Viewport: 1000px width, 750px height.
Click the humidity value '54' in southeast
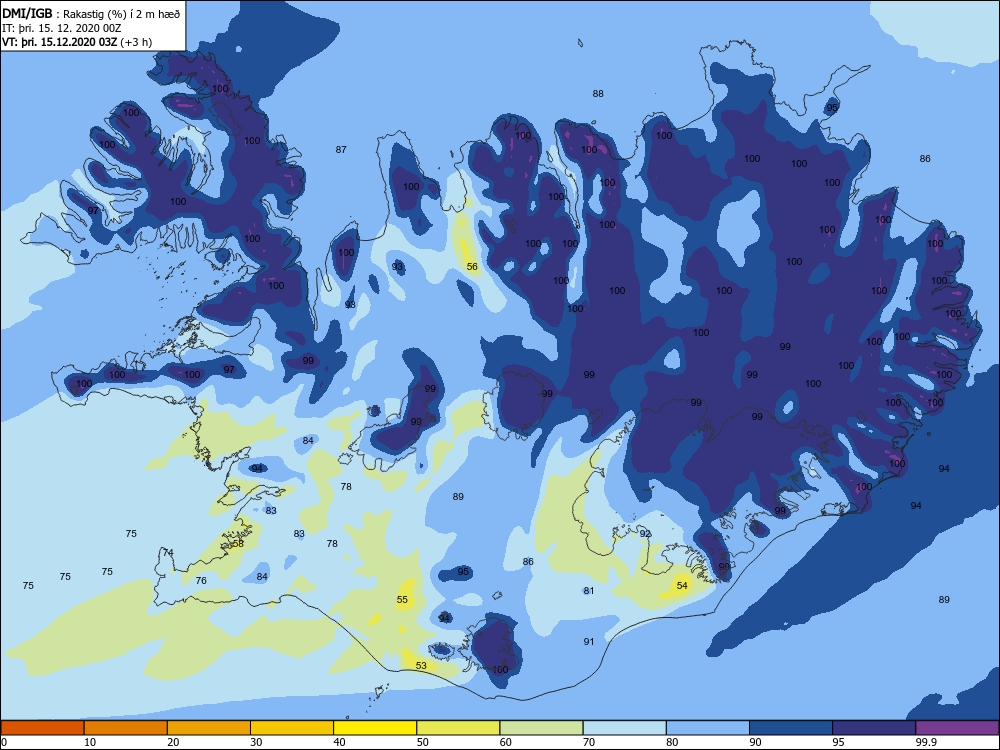682,585
